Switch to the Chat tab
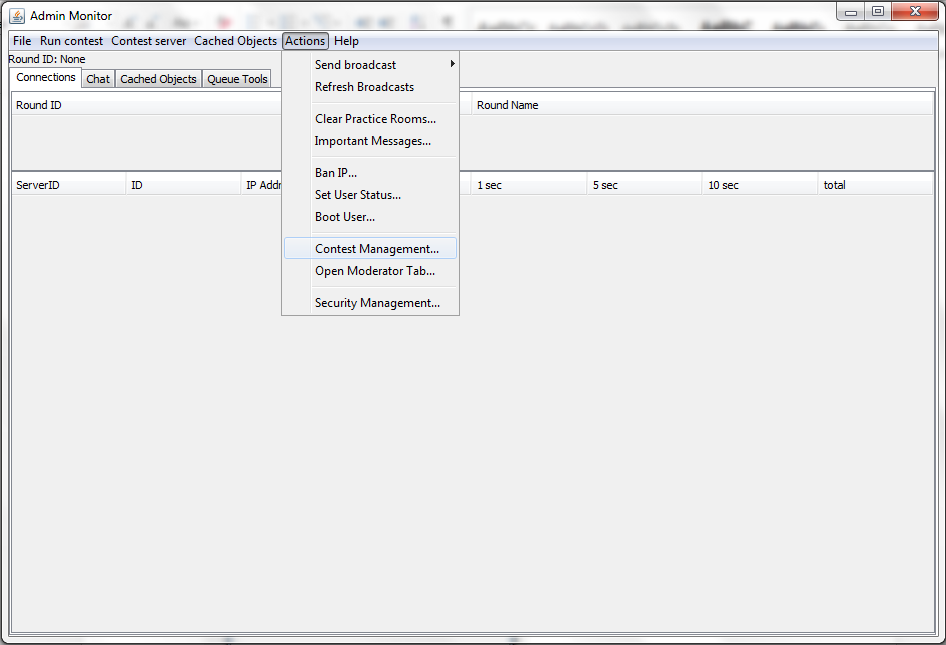 (98, 79)
